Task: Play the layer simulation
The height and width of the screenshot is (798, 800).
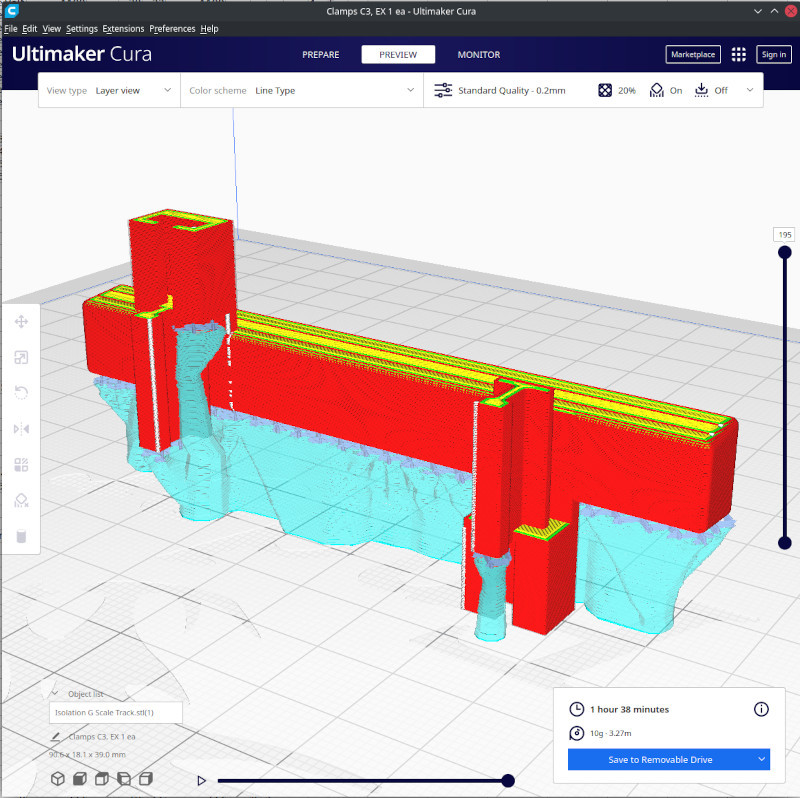Action: point(201,780)
